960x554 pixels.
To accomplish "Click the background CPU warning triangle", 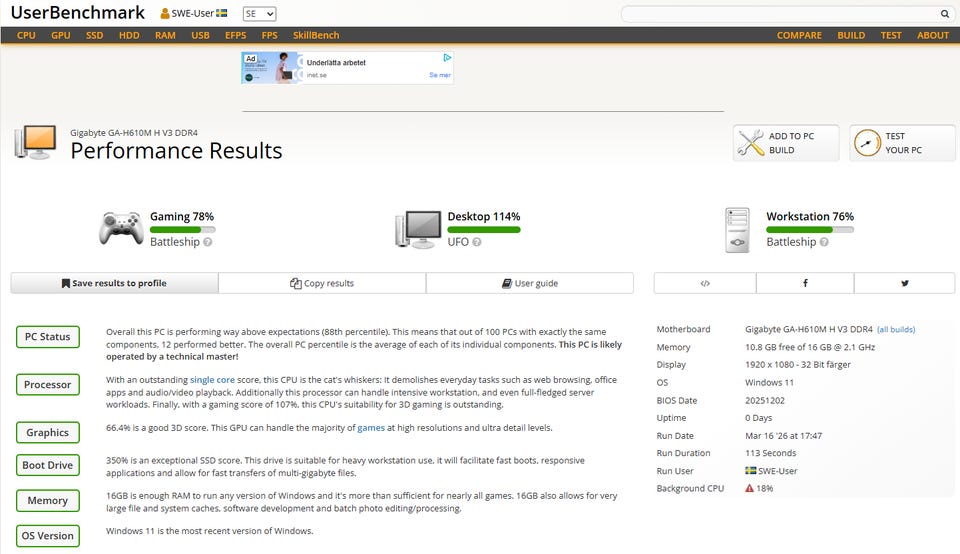I will point(749,488).
